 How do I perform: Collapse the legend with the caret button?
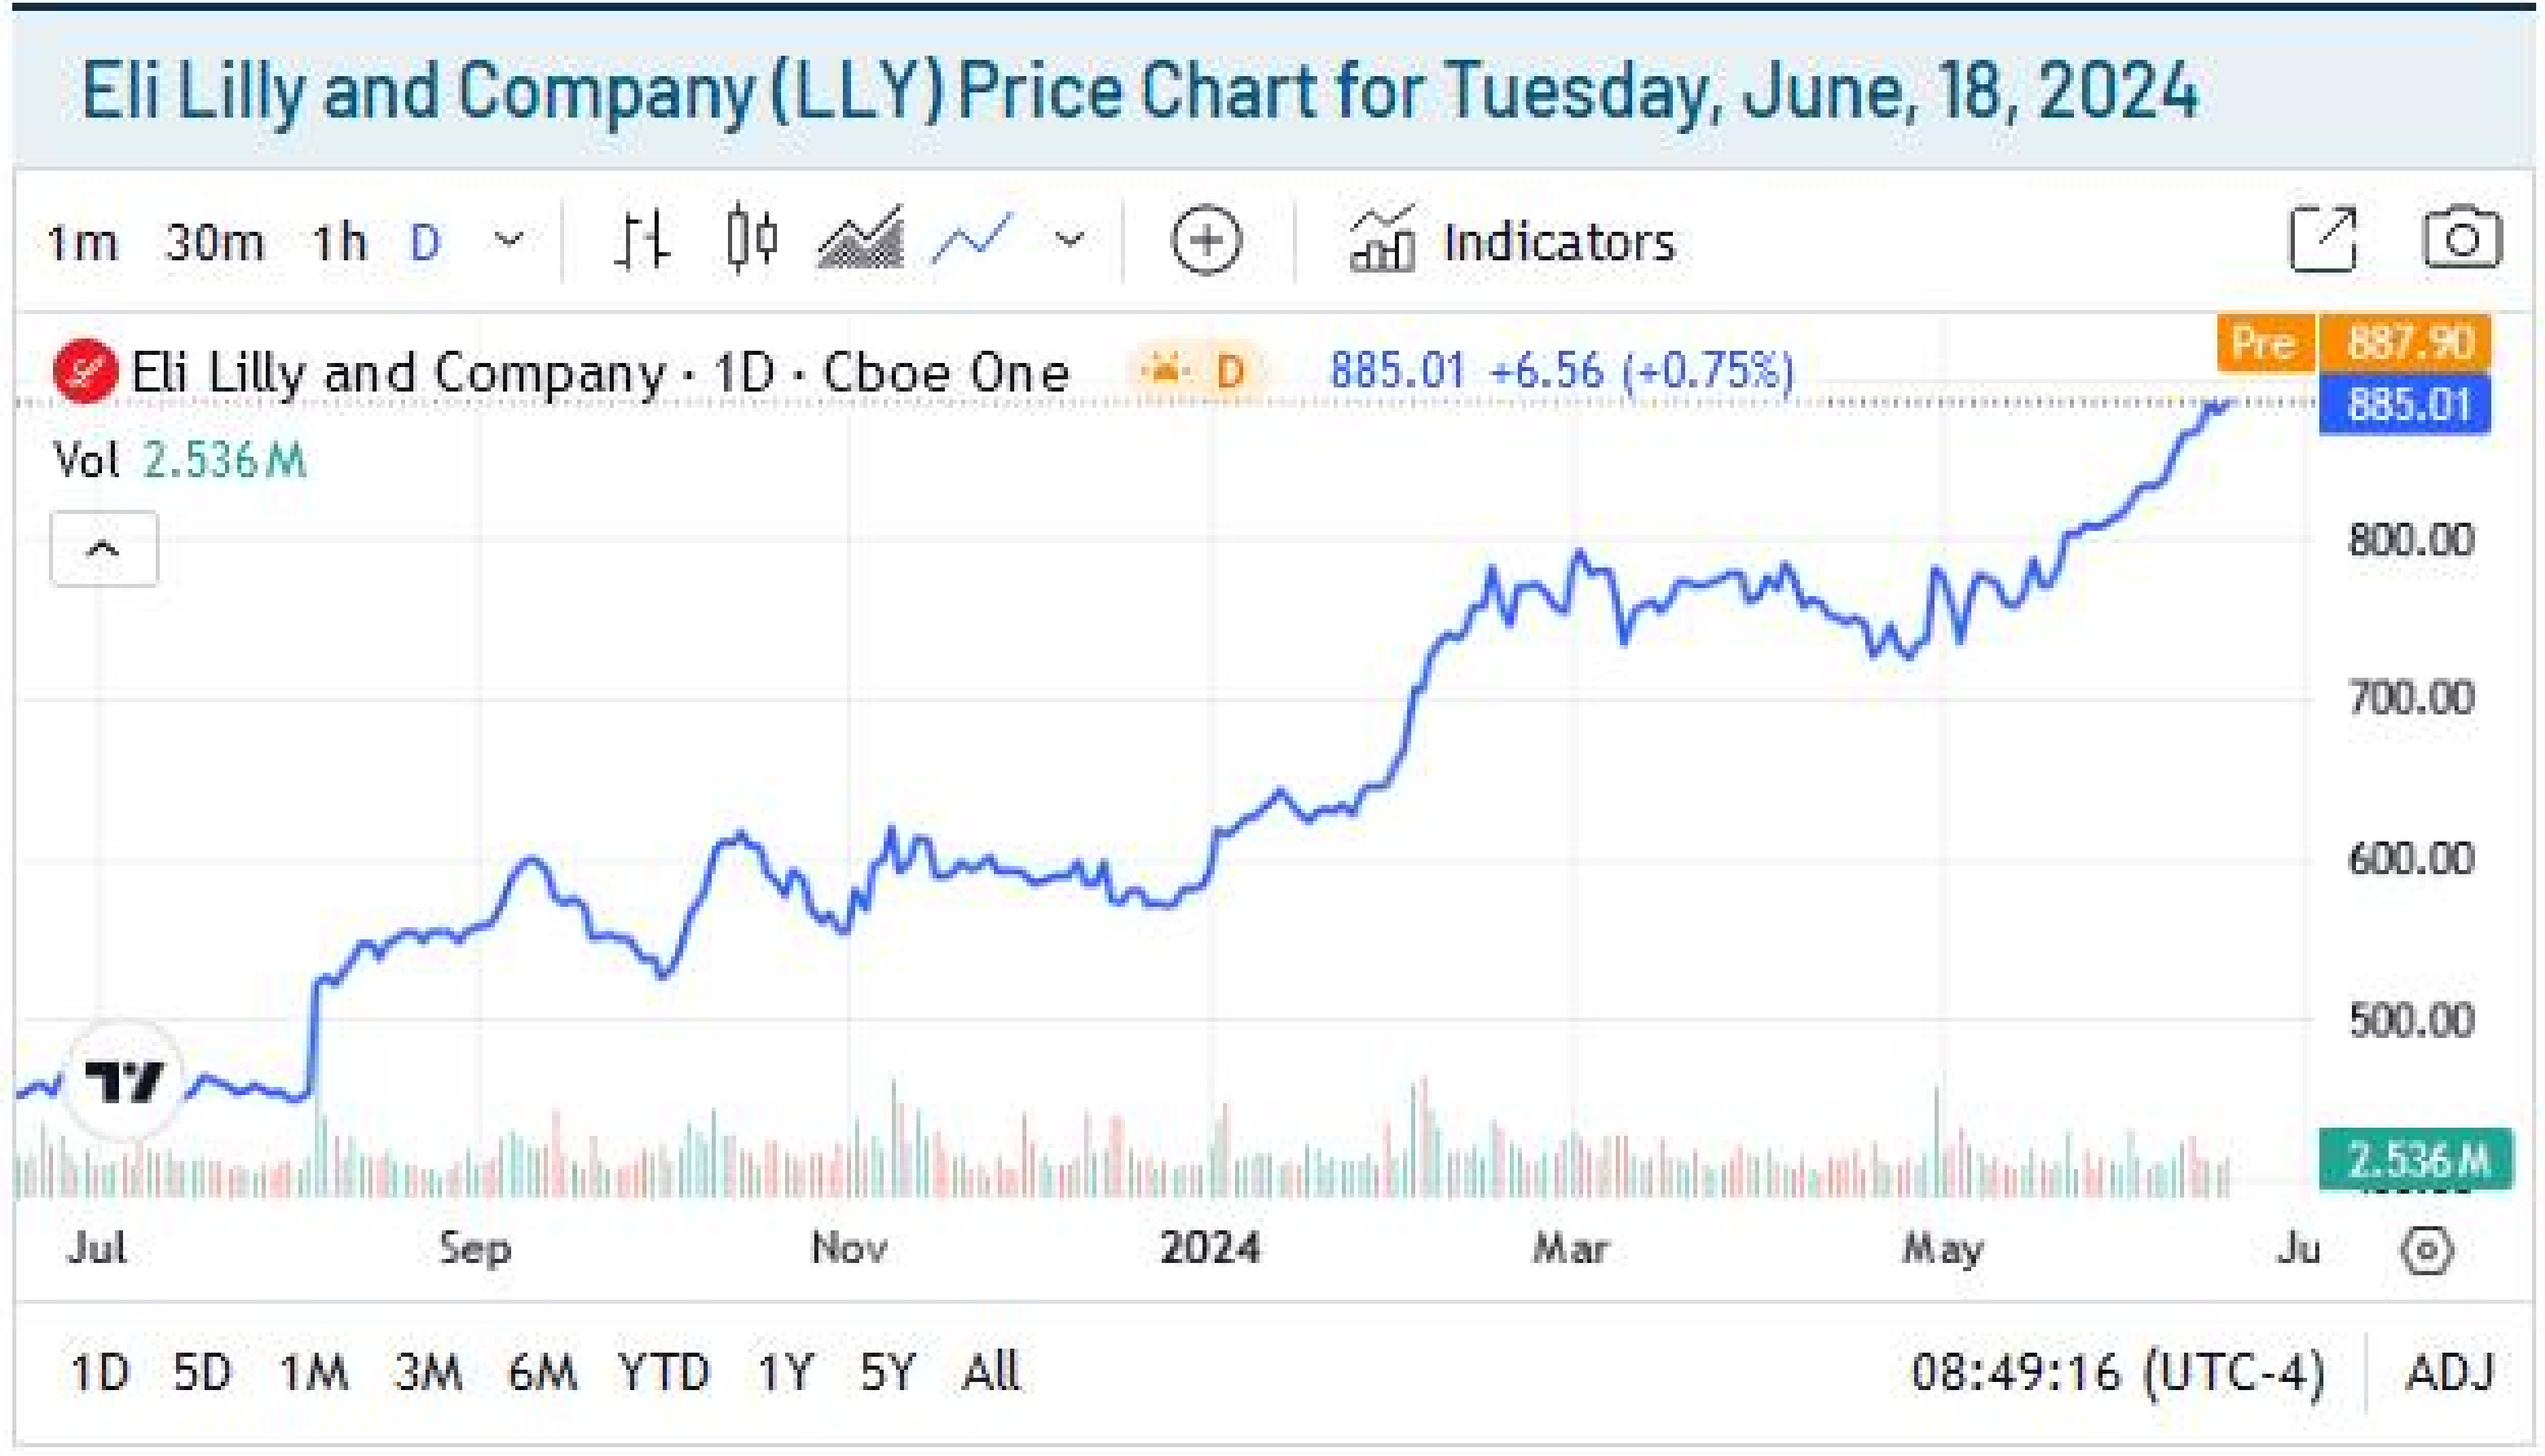coord(104,549)
